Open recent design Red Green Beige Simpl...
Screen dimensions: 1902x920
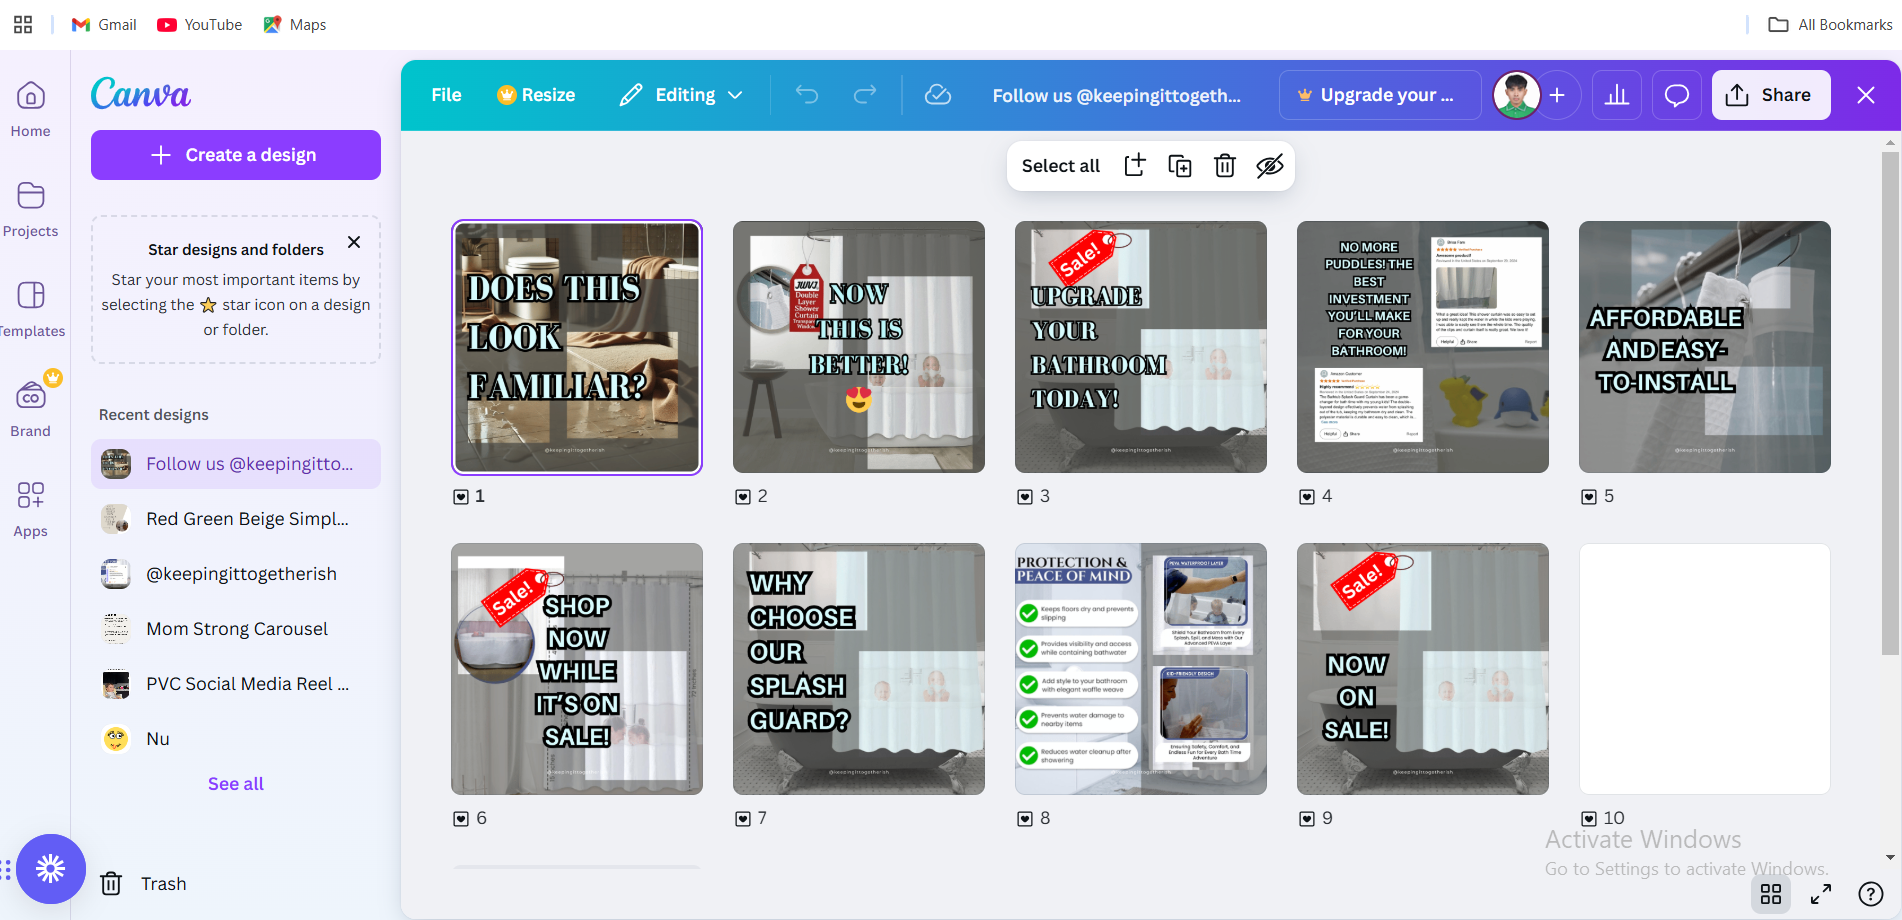coord(236,519)
